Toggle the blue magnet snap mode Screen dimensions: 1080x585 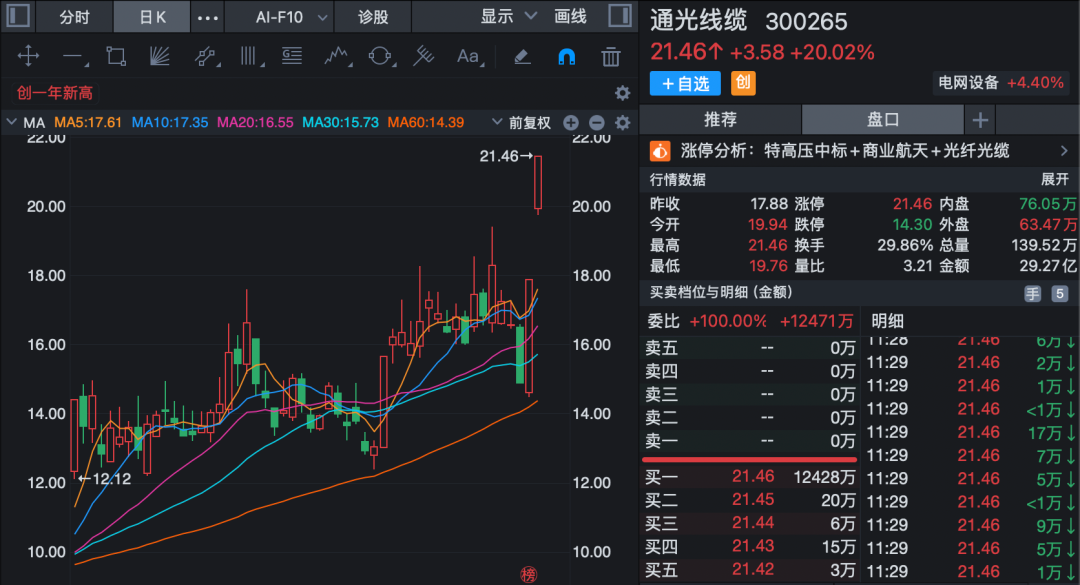coord(566,57)
